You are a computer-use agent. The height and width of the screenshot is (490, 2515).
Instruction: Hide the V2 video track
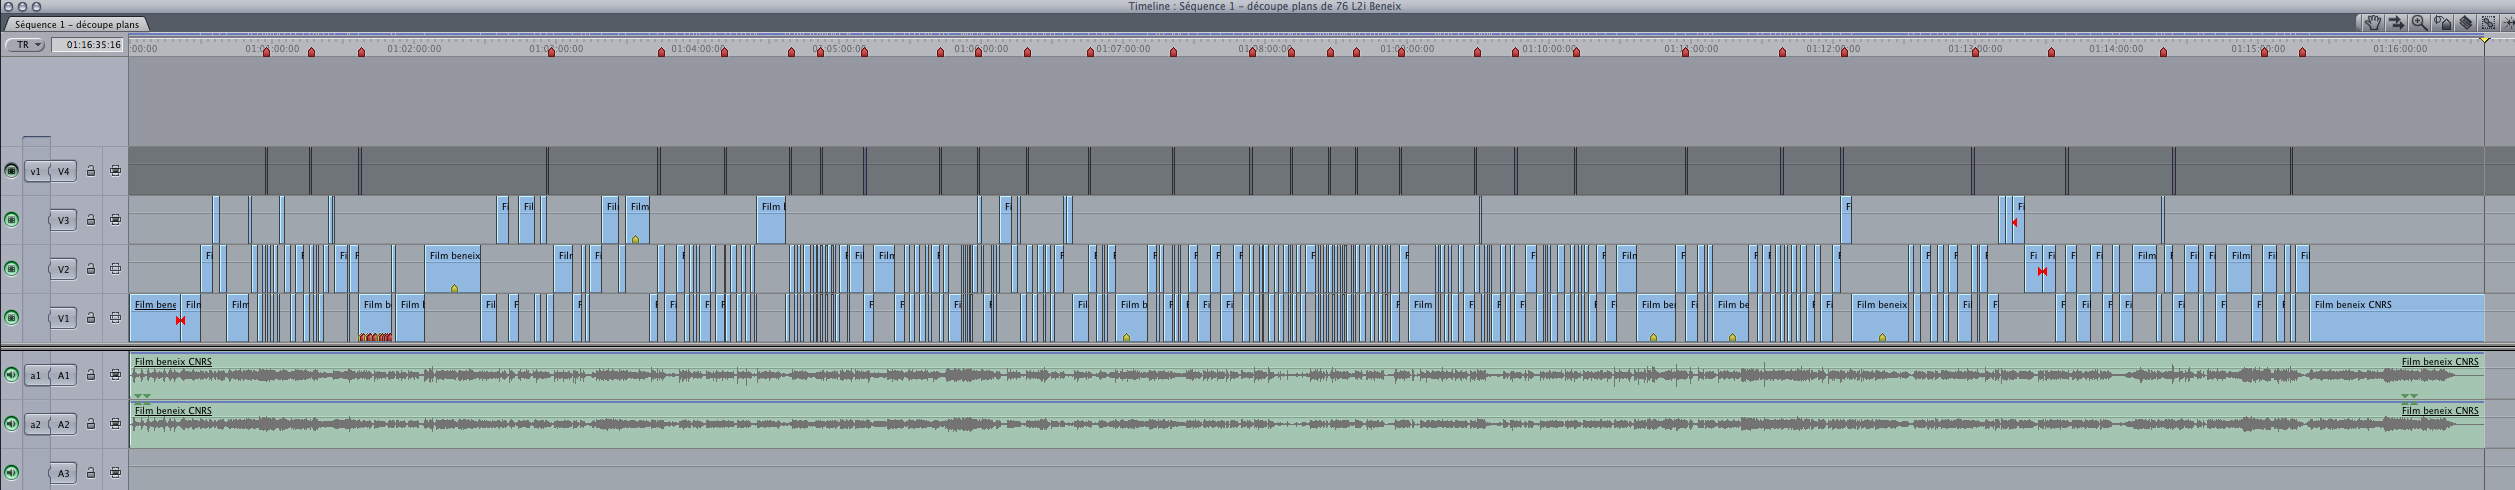12,269
